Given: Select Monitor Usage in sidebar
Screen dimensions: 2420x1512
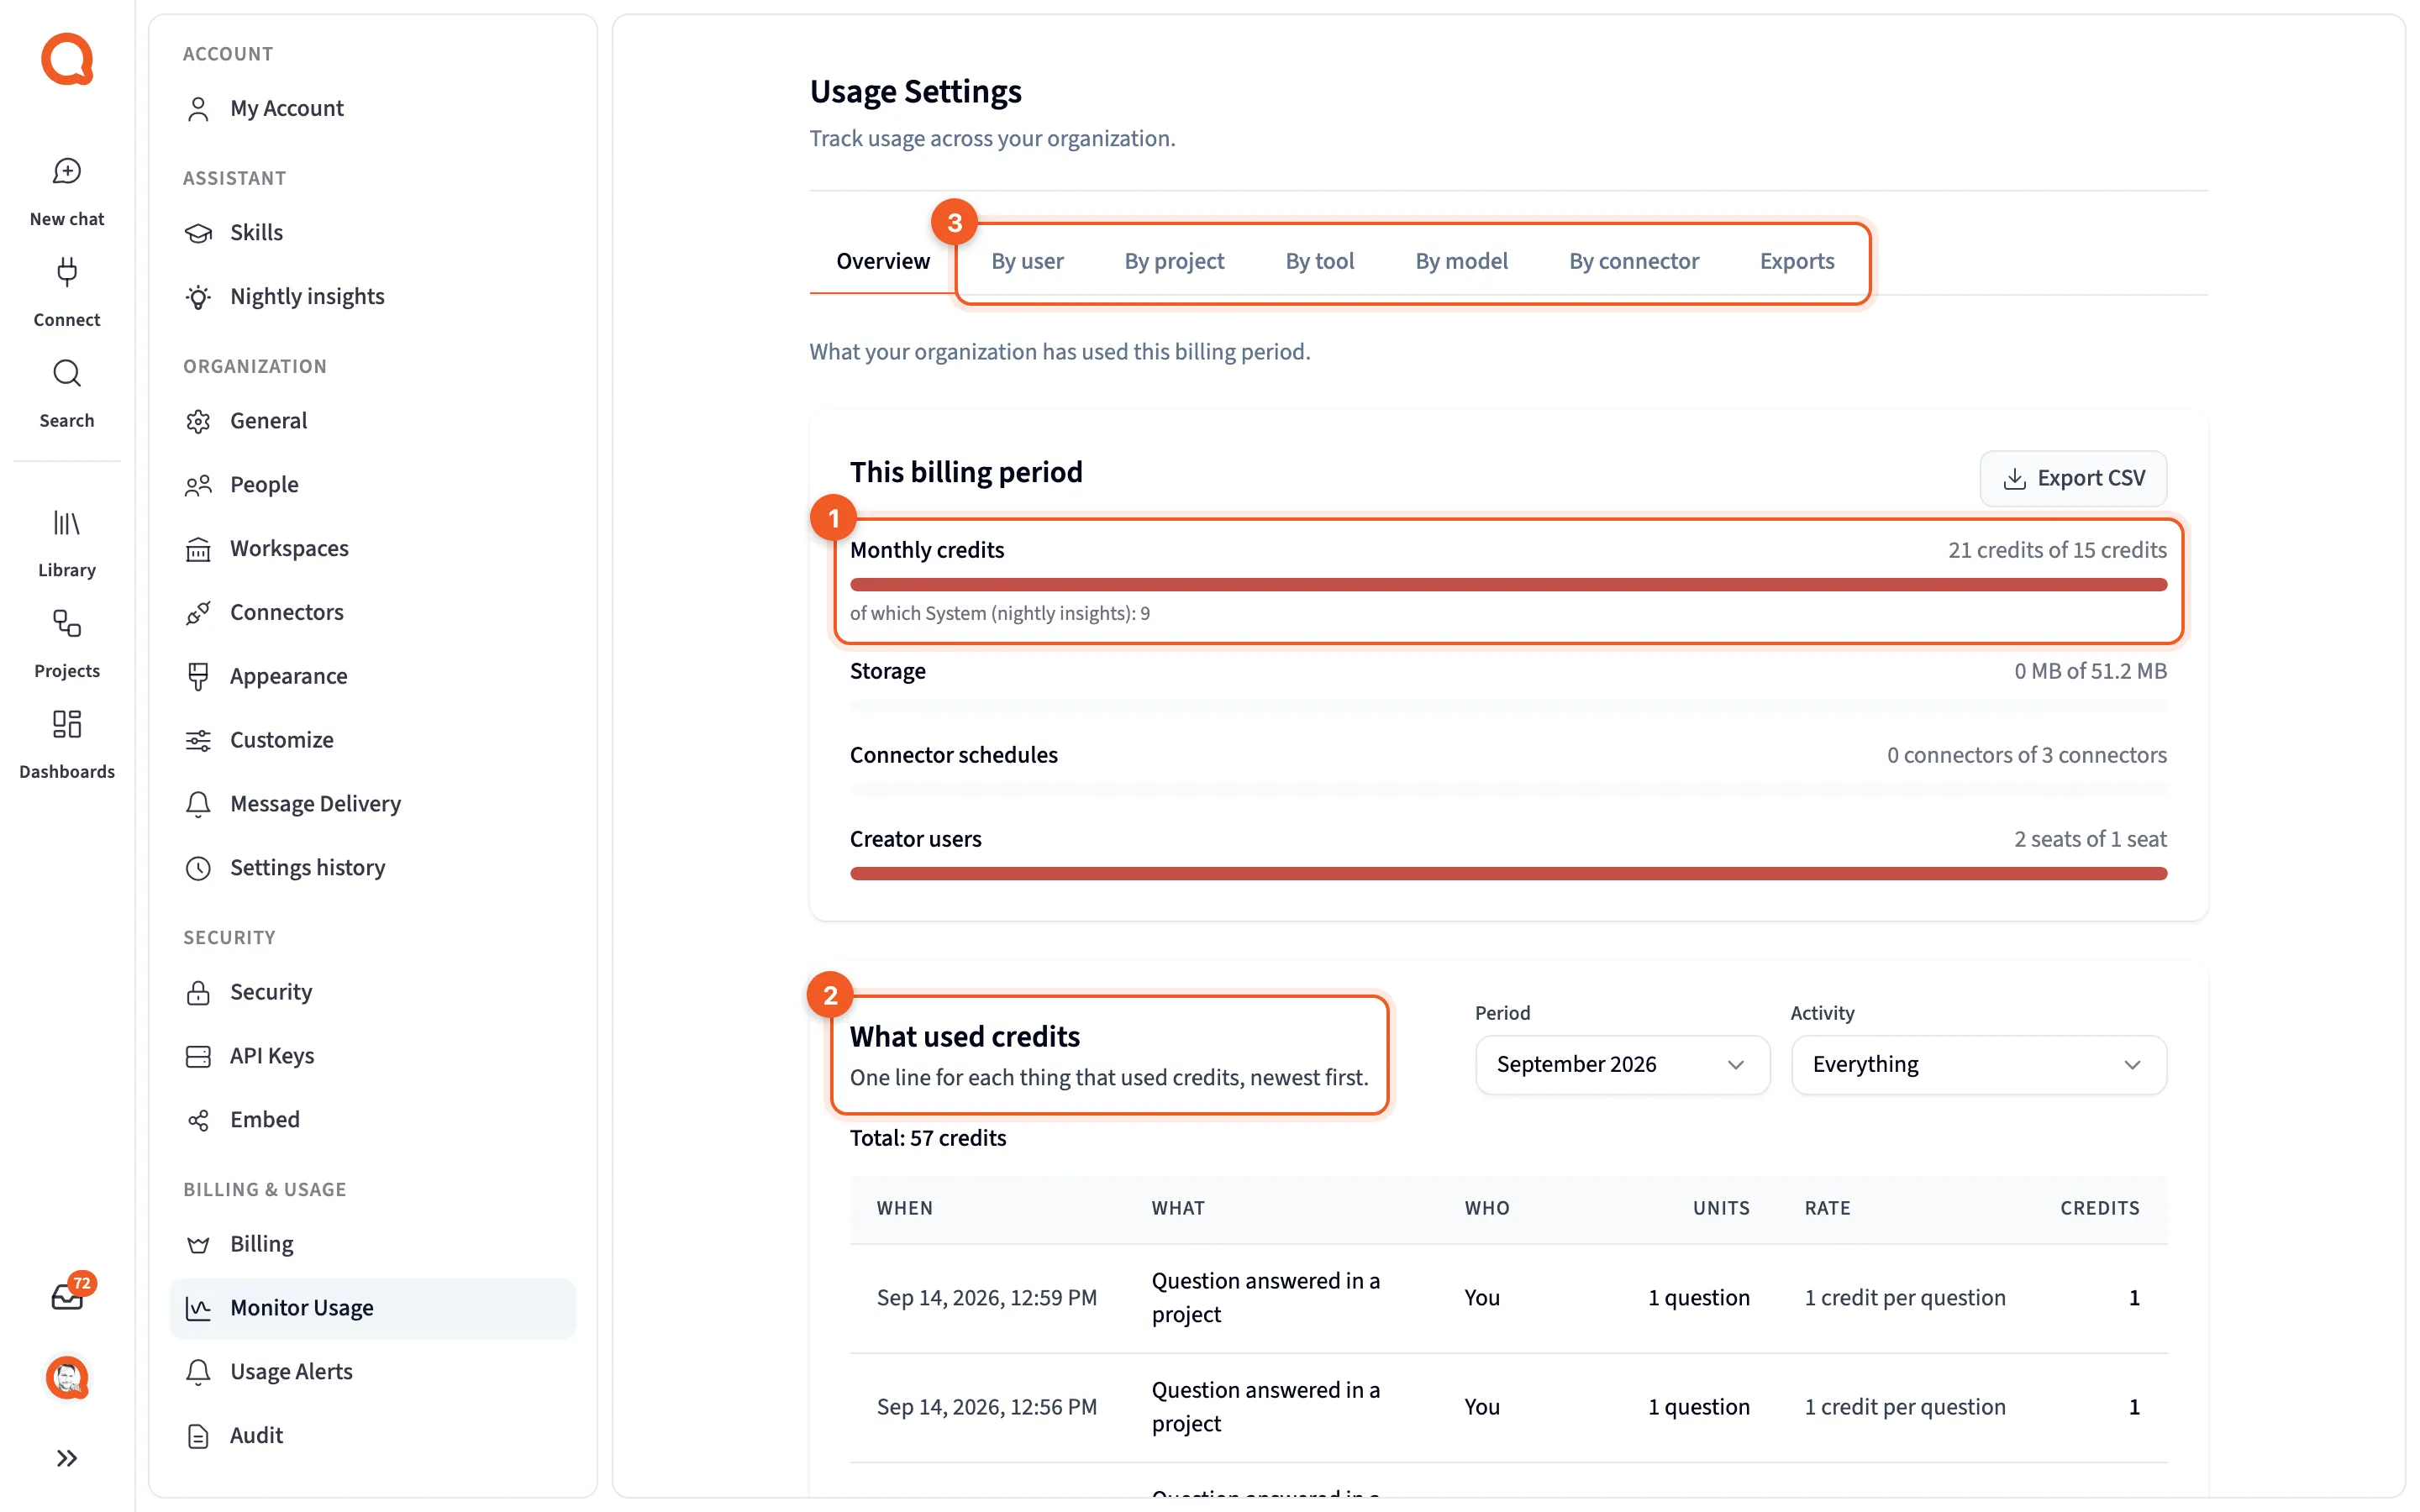Looking at the screenshot, I should click(x=373, y=1308).
